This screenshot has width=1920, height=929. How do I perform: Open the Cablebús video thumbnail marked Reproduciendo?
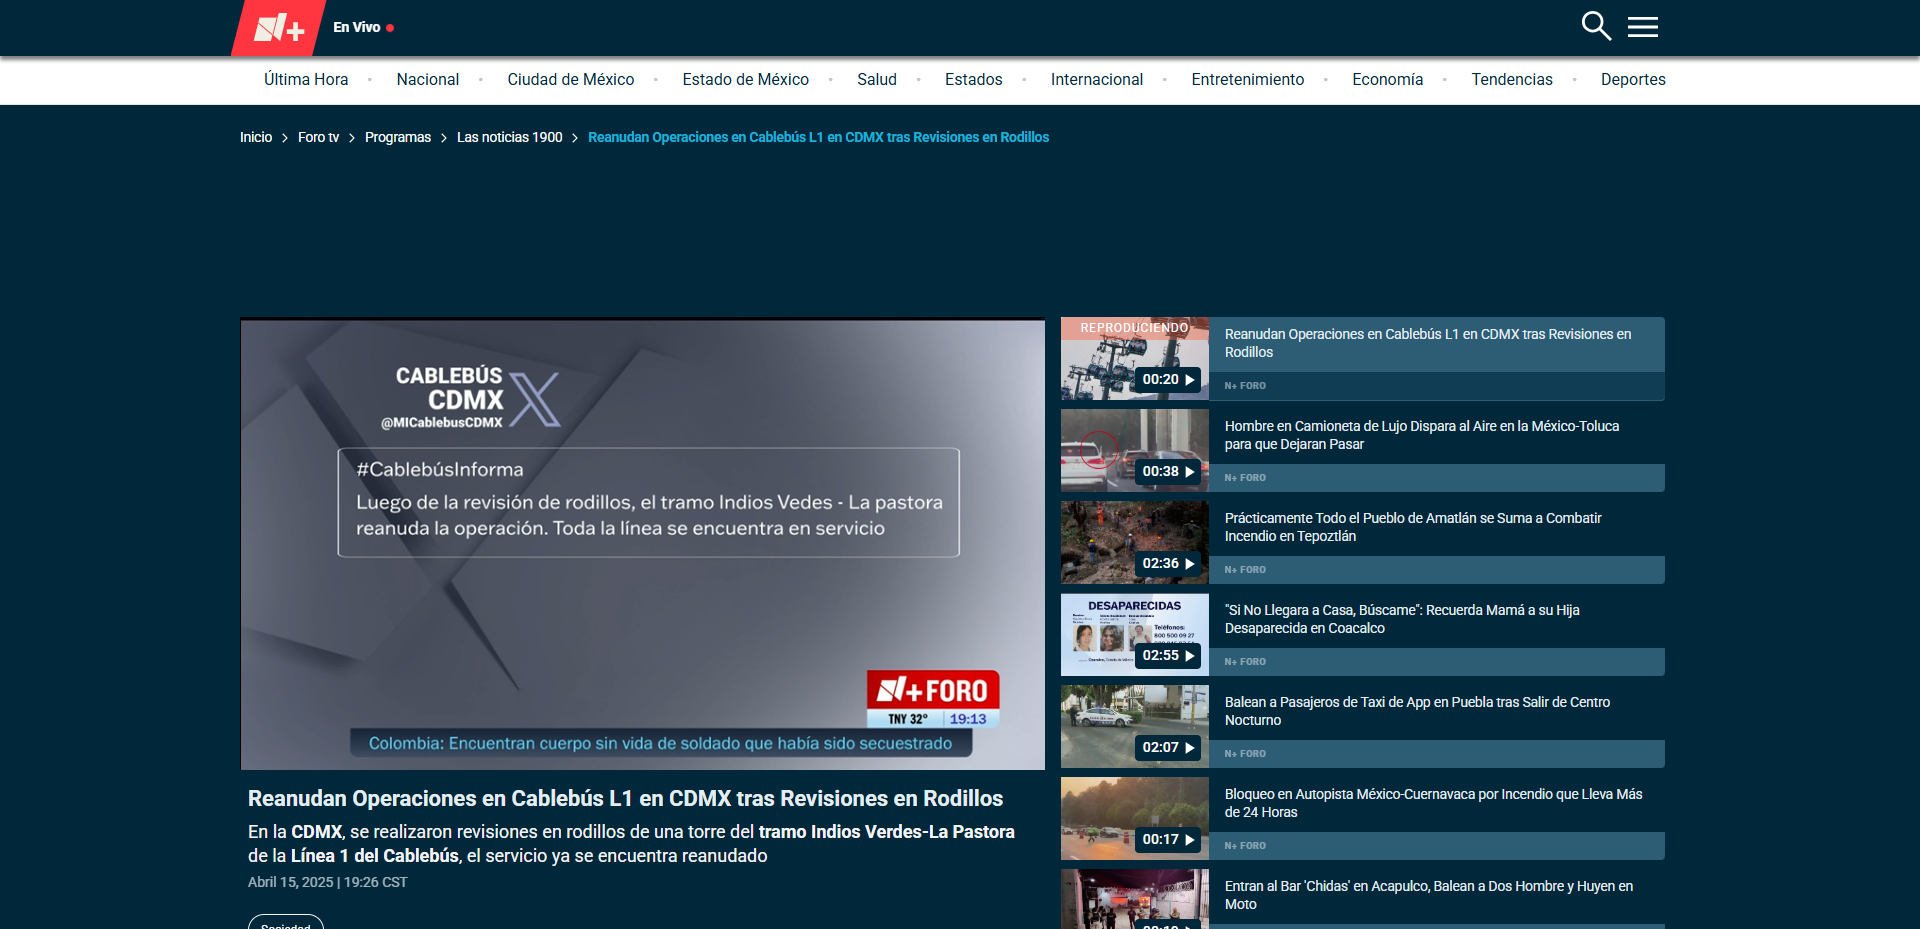click(1135, 359)
